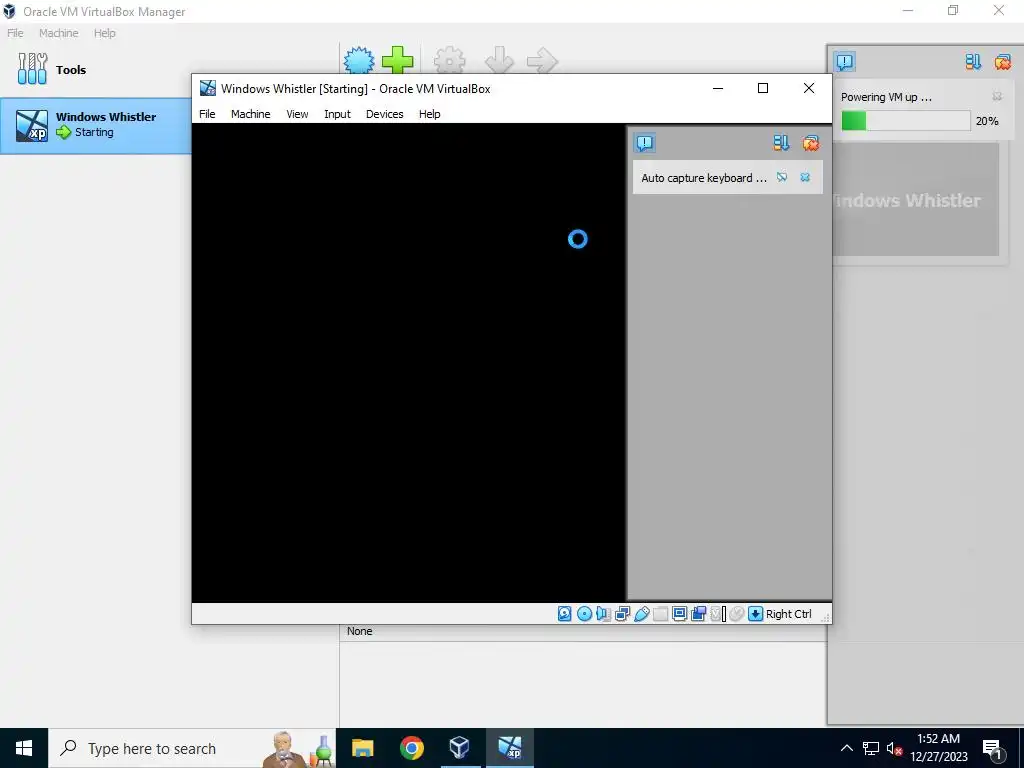Click the None text in the Manager details
1024x768 pixels.
[x=359, y=631]
